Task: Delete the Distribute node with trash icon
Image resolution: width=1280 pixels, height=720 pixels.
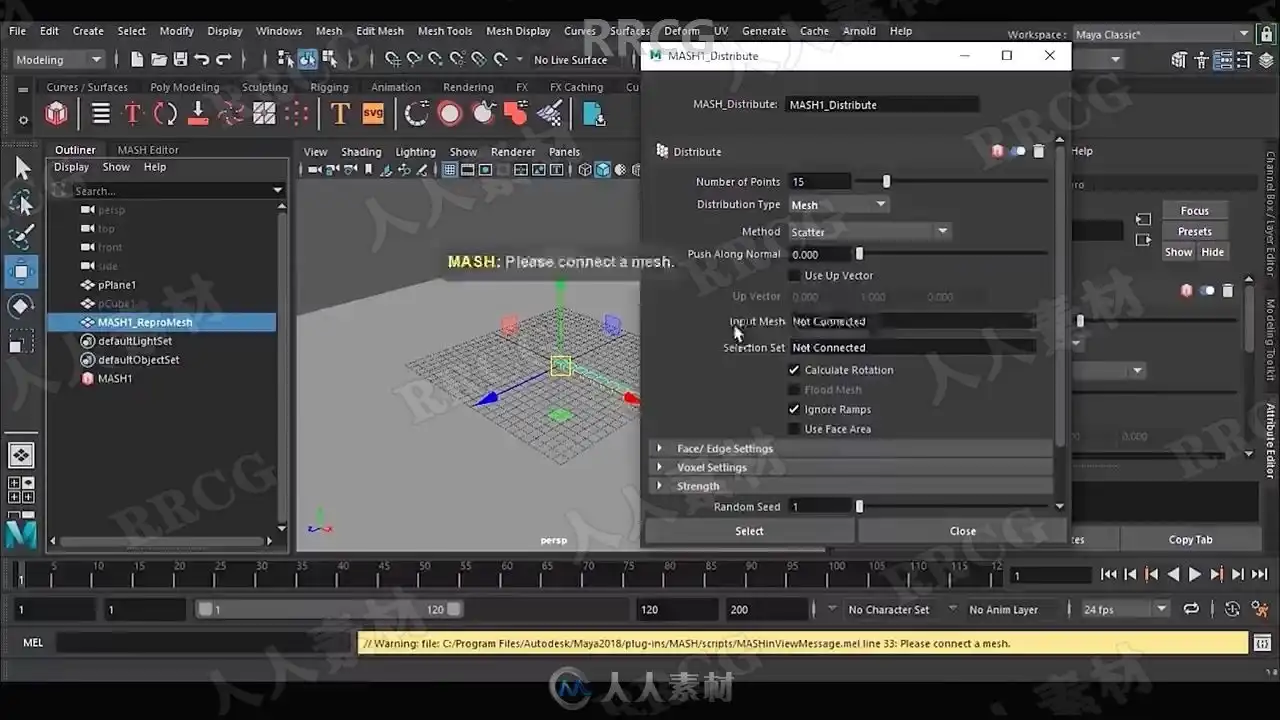Action: coord(1039,151)
